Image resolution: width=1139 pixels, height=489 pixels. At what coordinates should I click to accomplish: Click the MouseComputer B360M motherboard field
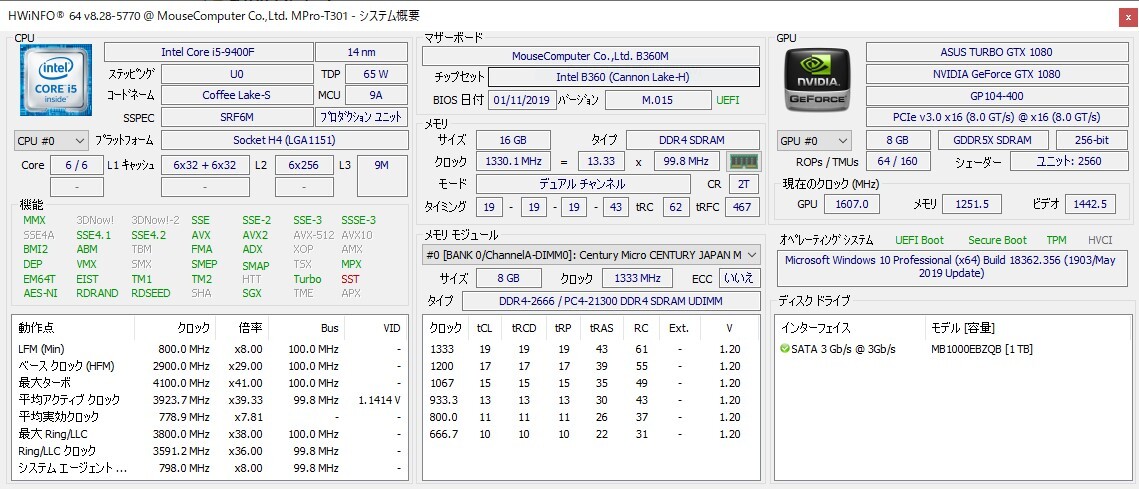click(591, 56)
